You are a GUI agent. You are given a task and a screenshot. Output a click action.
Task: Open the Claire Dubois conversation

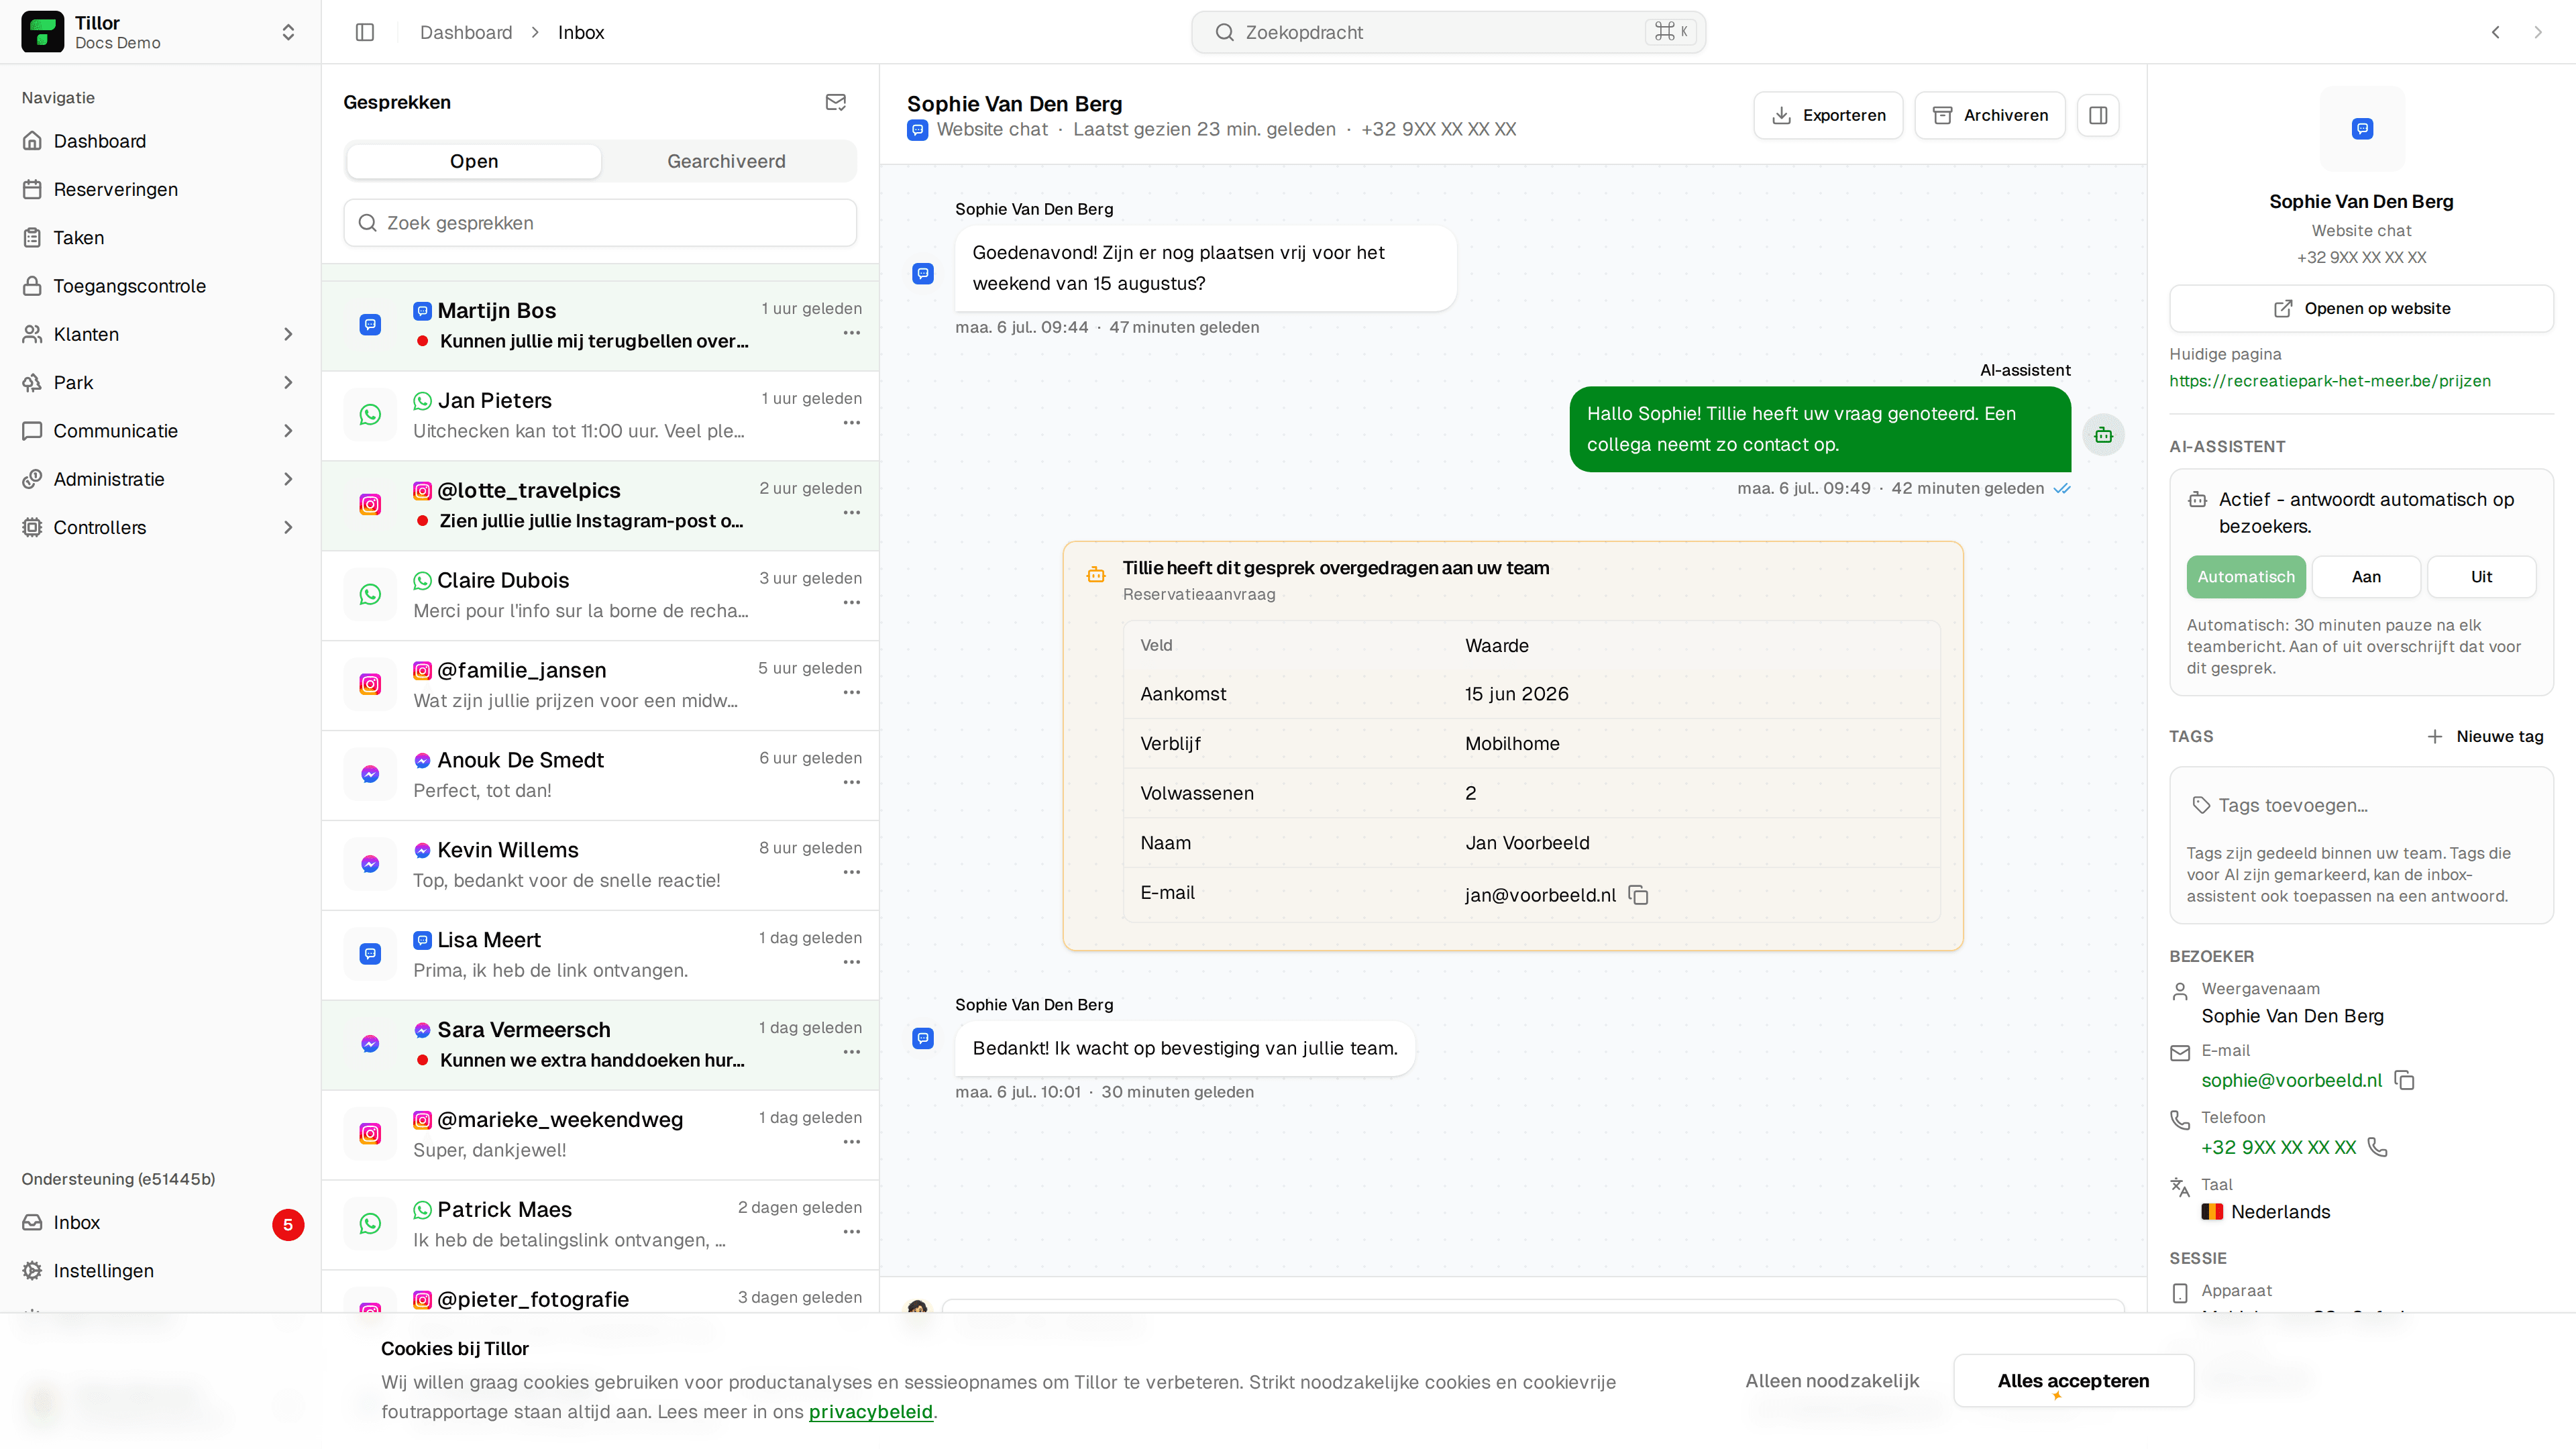click(600, 596)
